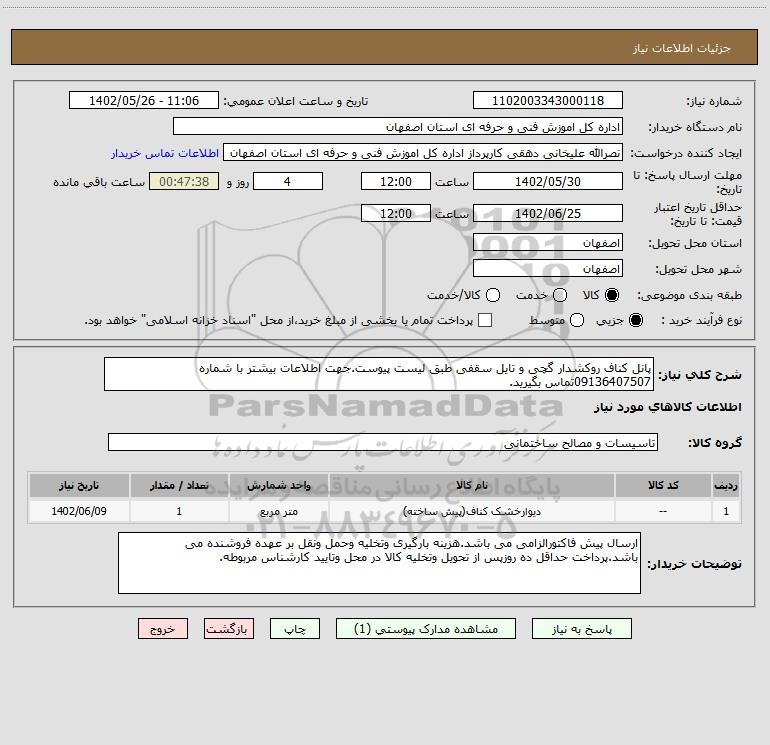Click the چاپ print button
Image resolution: width=770 pixels, height=745 pixels.
pos(295,629)
